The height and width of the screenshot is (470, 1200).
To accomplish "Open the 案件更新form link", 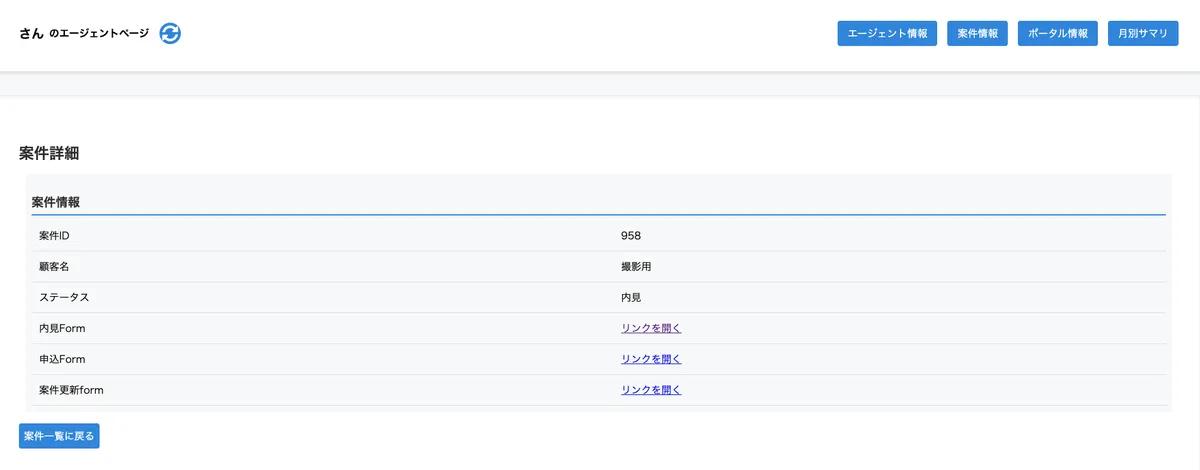I will 651,390.
